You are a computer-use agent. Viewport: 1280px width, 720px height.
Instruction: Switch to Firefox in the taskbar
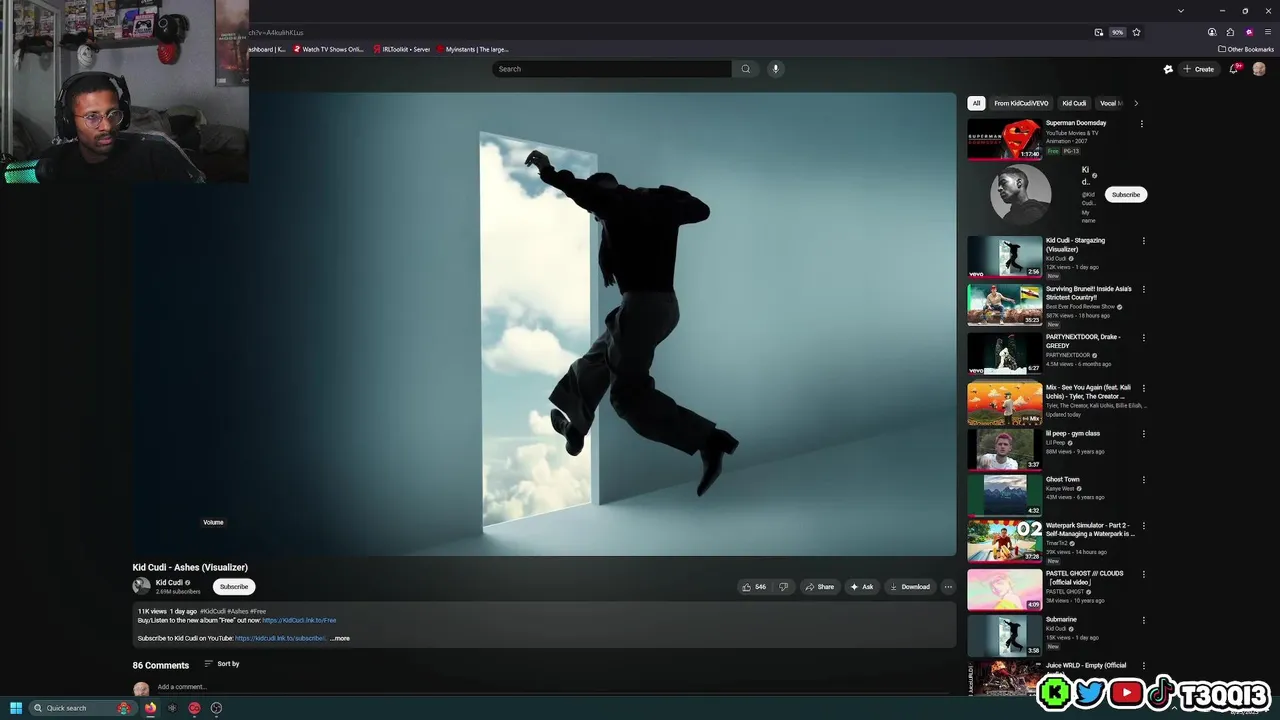[x=150, y=708]
